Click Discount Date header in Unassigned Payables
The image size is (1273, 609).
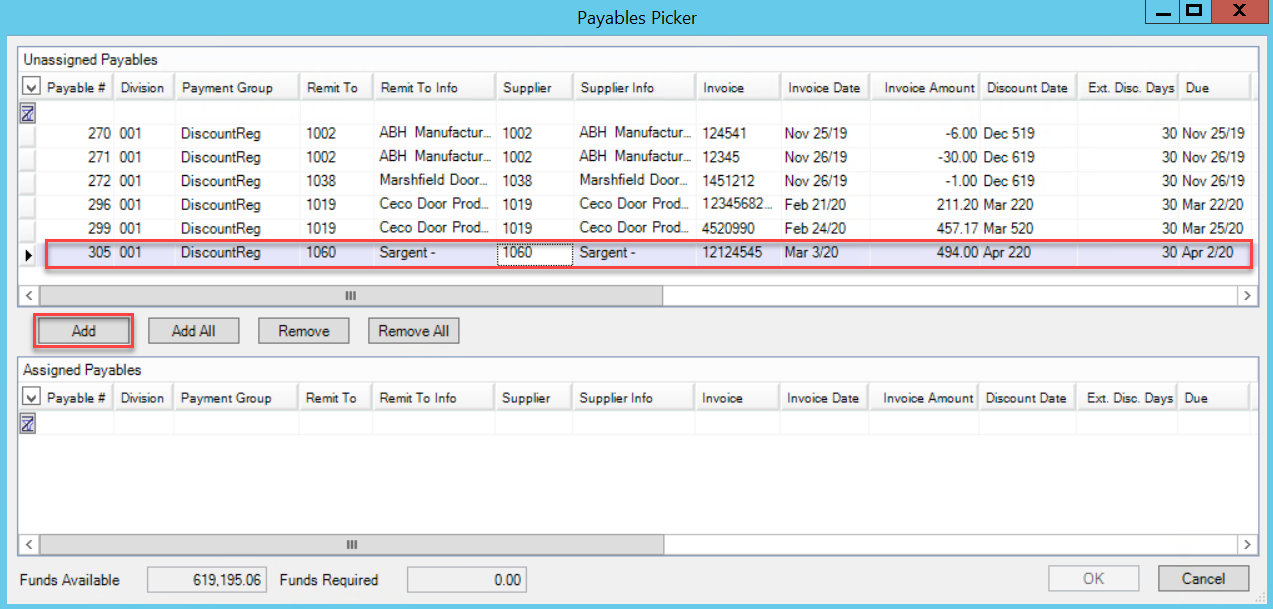point(1030,87)
